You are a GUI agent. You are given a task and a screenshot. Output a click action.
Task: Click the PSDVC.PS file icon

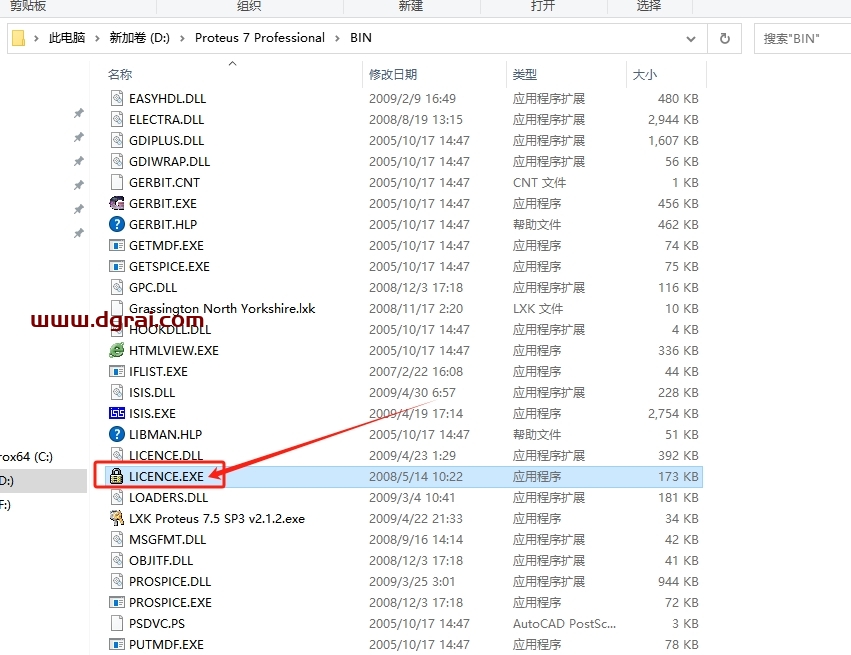(x=117, y=624)
